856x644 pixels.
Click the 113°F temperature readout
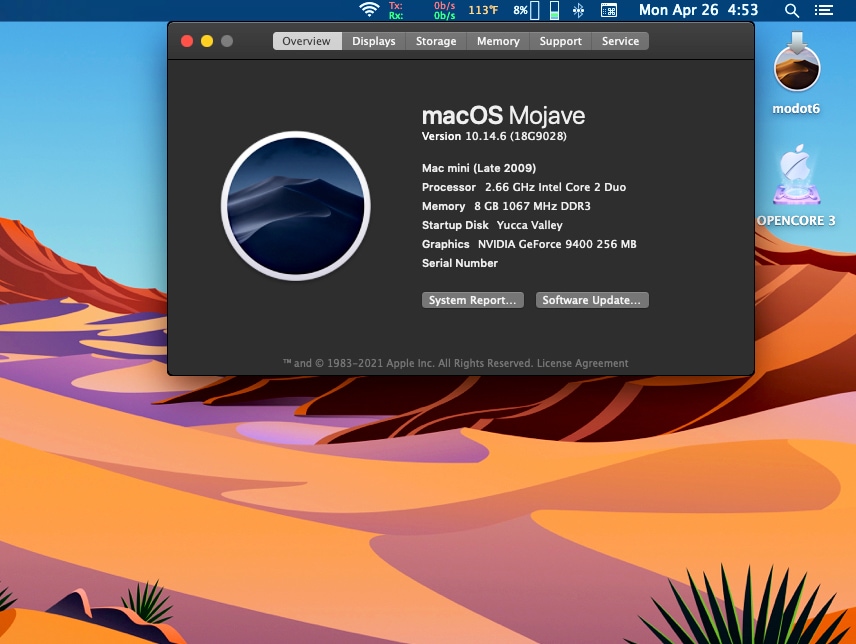click(483, 10)
